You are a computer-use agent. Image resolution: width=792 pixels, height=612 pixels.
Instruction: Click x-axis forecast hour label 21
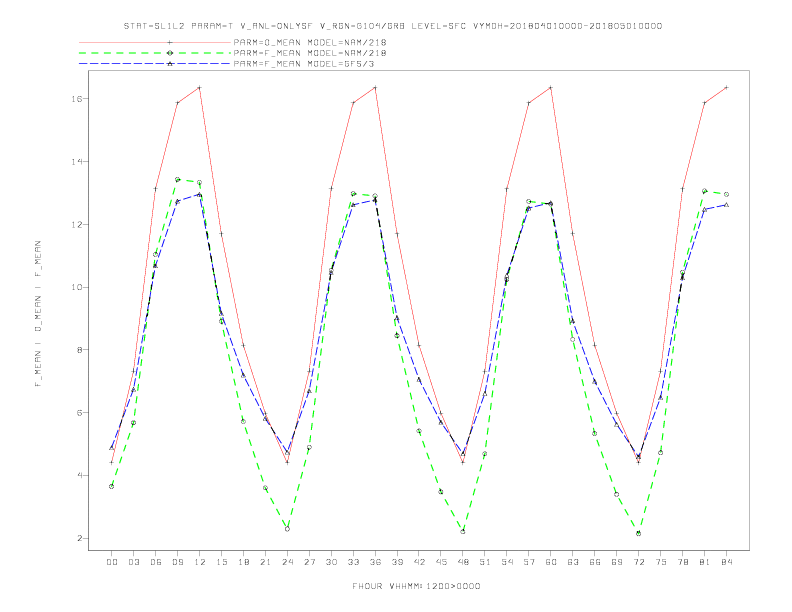click(x=265, y=562)
